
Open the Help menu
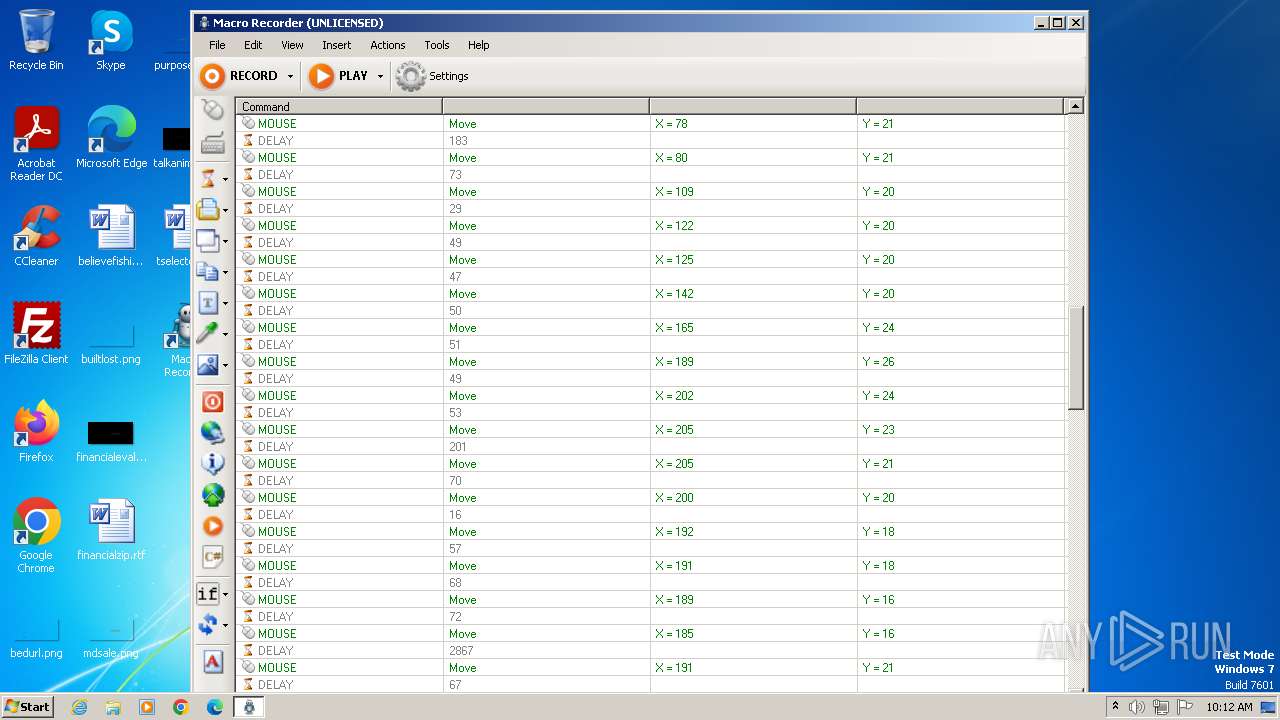tap(479, 45)
